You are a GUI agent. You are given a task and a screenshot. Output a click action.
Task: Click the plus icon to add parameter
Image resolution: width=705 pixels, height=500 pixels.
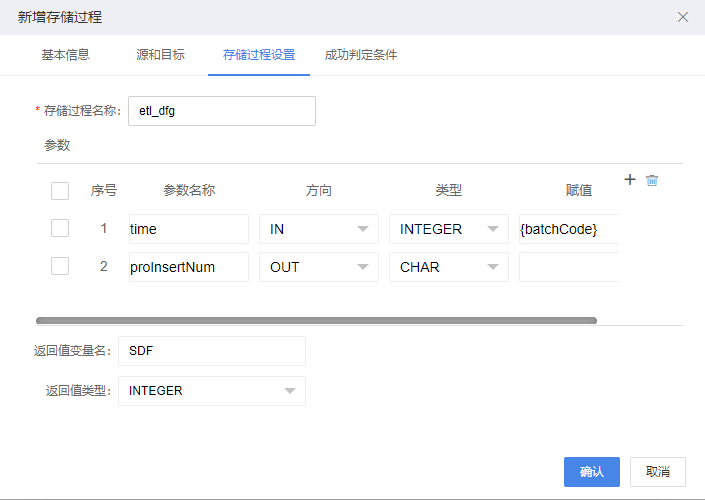click(630, 179)
